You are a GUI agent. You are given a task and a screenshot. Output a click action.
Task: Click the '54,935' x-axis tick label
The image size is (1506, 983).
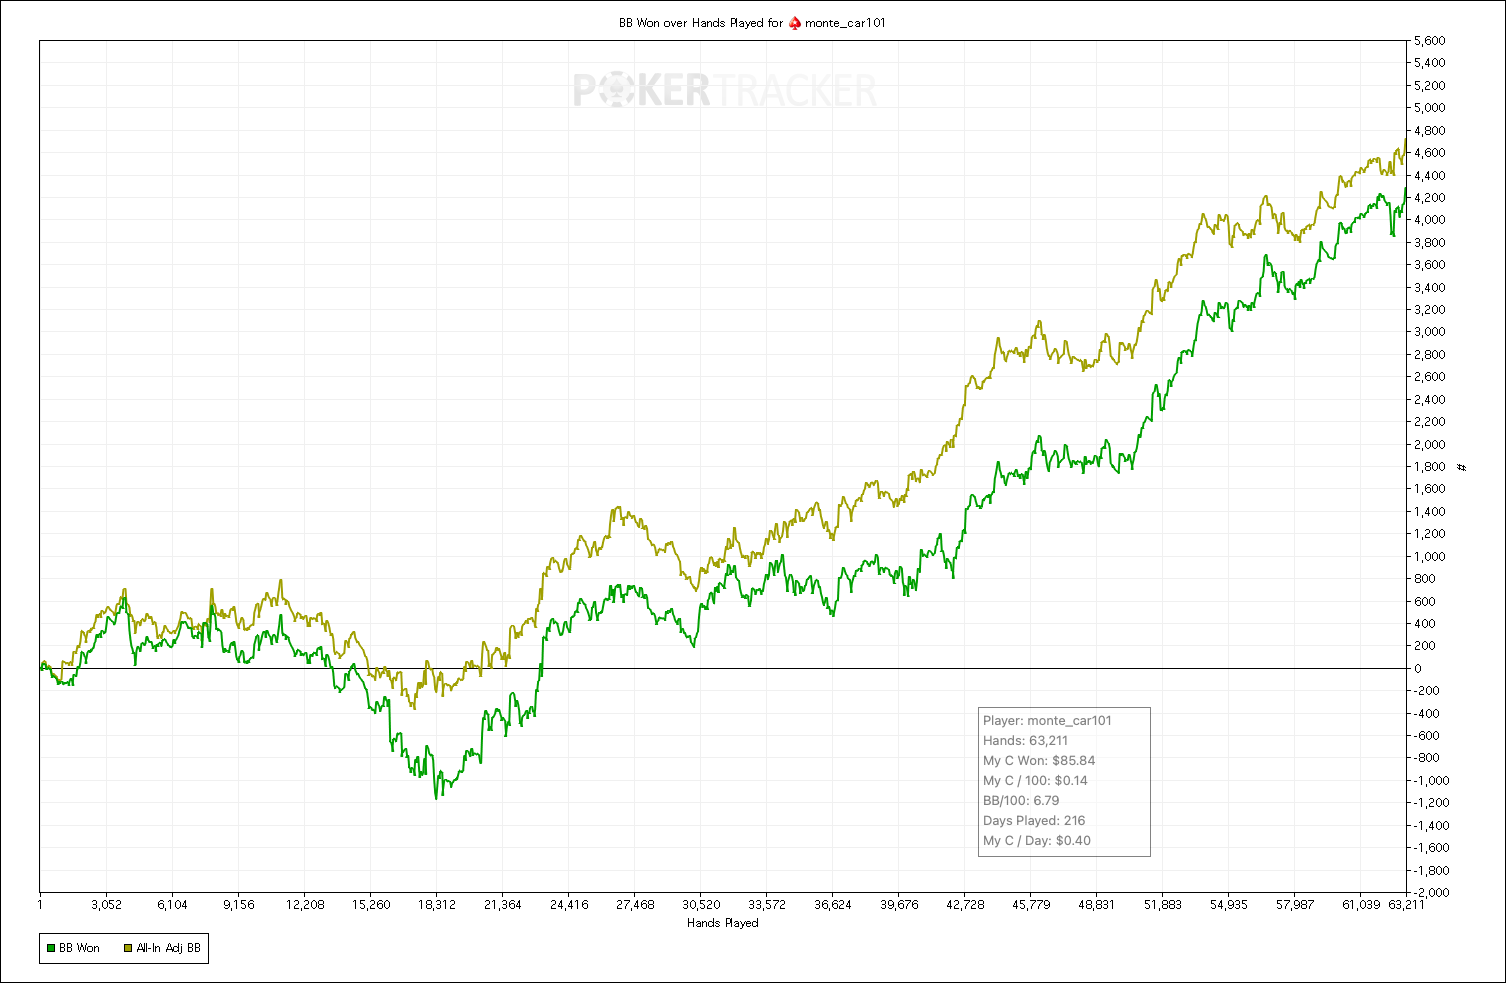click(1229, 905)
